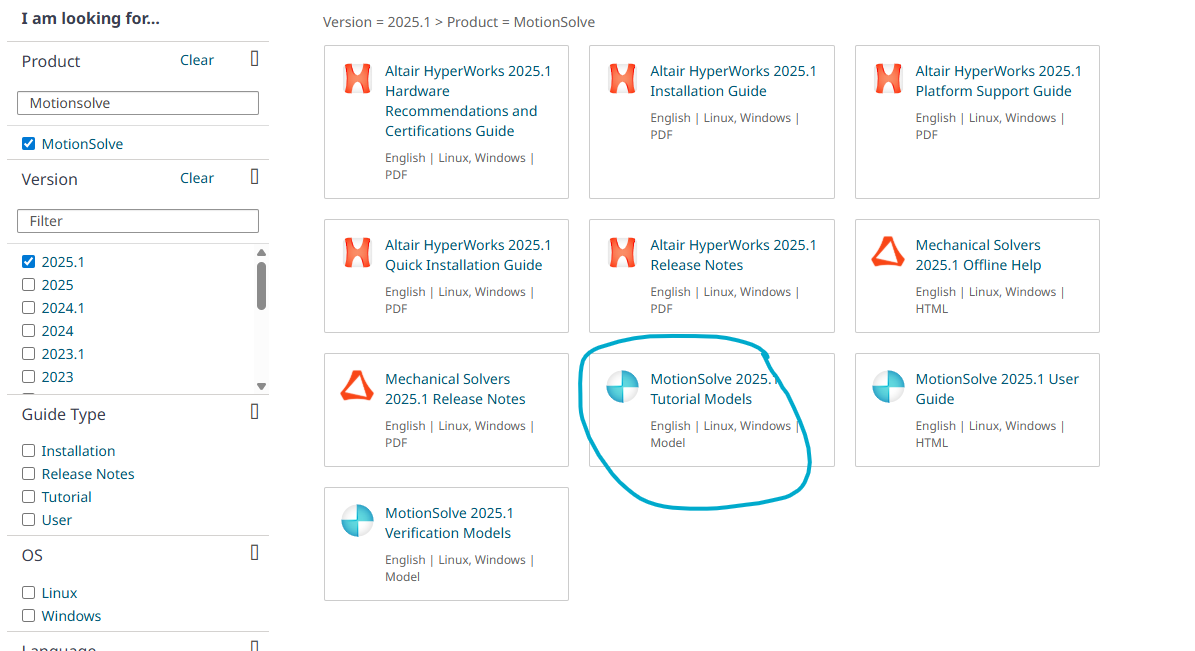Enable the Installation guide type filter
Screen dimensions: 1195x651
point(28,451)
